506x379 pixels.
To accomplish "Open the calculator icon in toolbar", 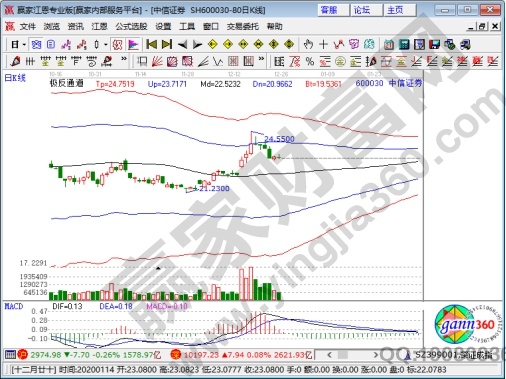I will pos(404,44).
